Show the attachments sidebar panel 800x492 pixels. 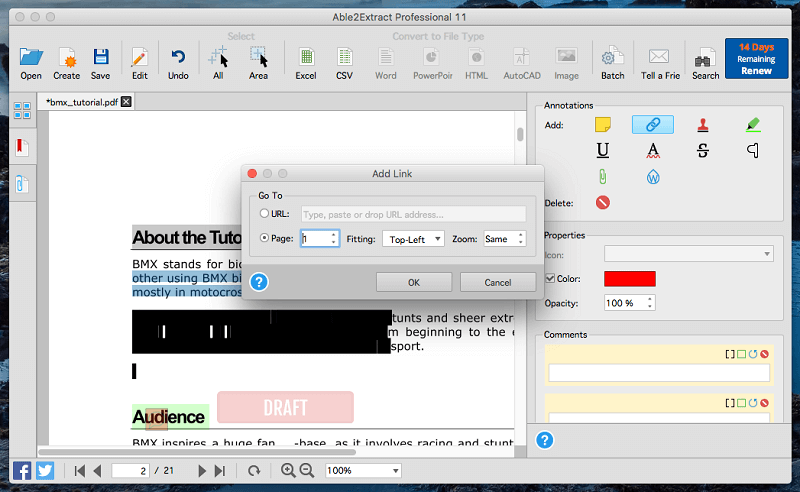pos(21,184)
